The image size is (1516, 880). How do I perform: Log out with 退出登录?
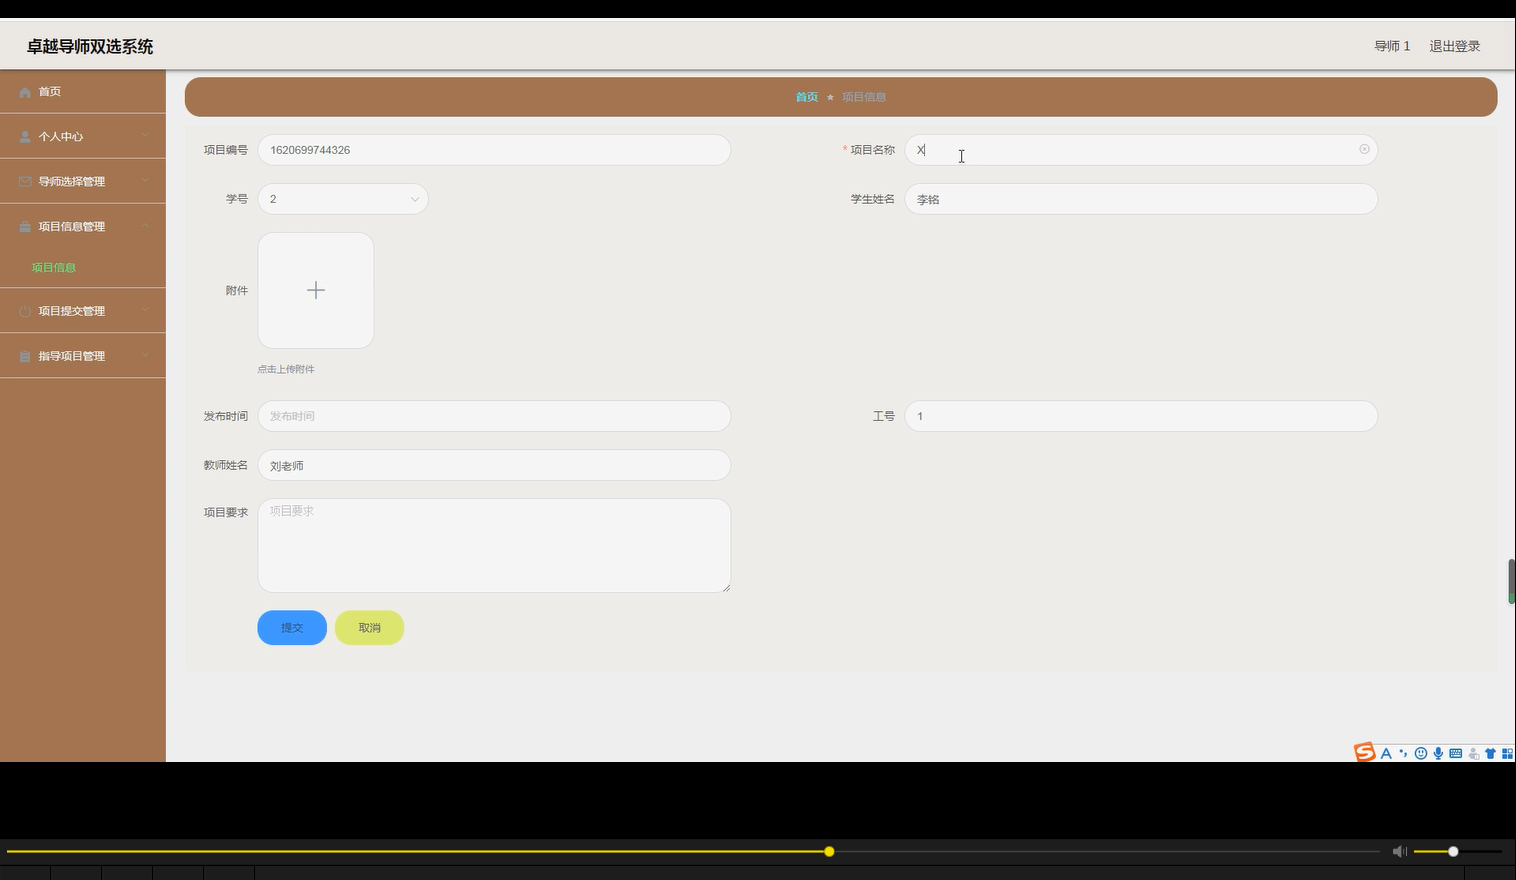(x=1454, y=46)
